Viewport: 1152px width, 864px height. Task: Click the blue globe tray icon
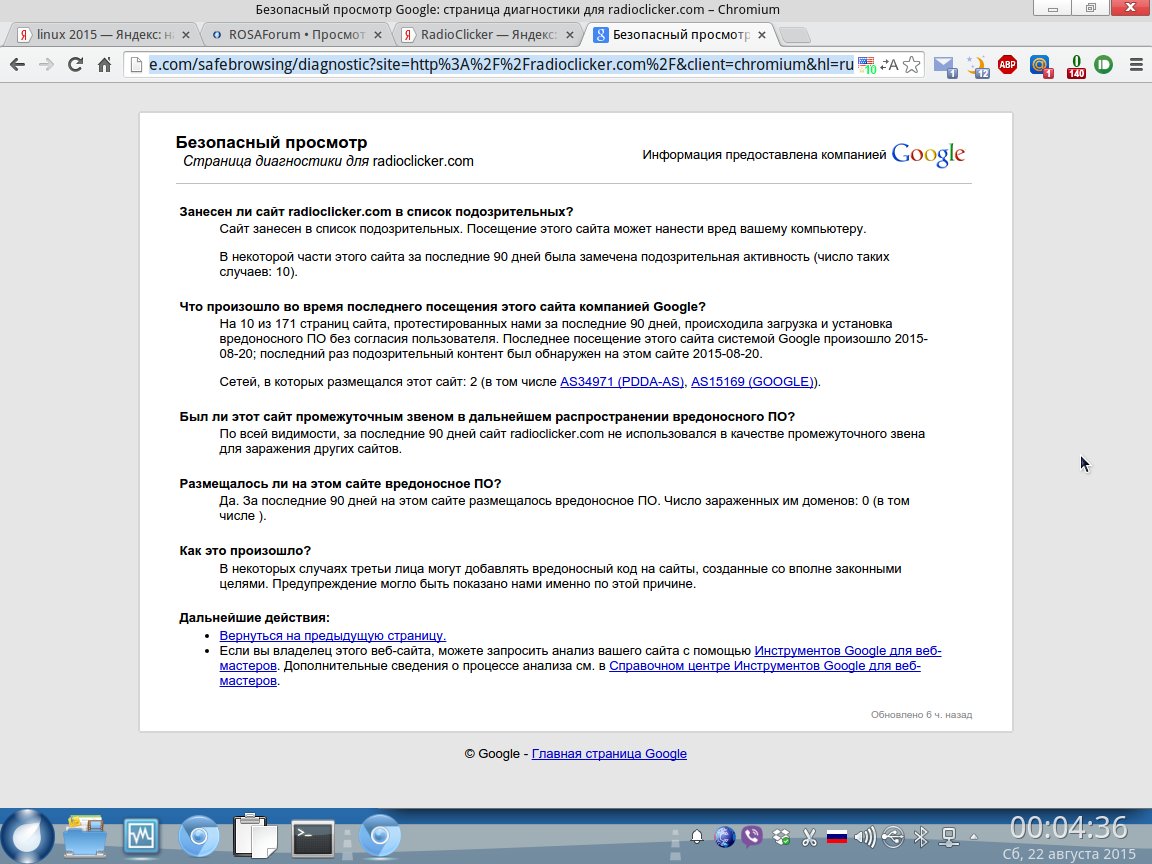724,837
